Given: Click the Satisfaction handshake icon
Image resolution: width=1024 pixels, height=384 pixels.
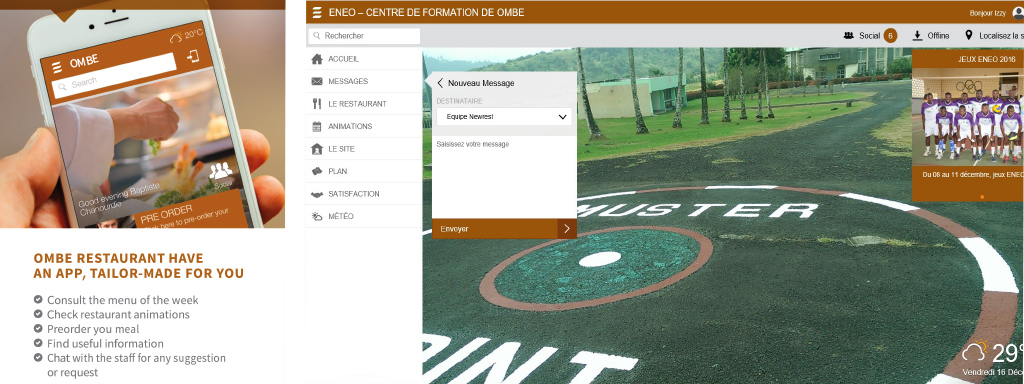Looking at the screenshot, I should coord(317,194).
